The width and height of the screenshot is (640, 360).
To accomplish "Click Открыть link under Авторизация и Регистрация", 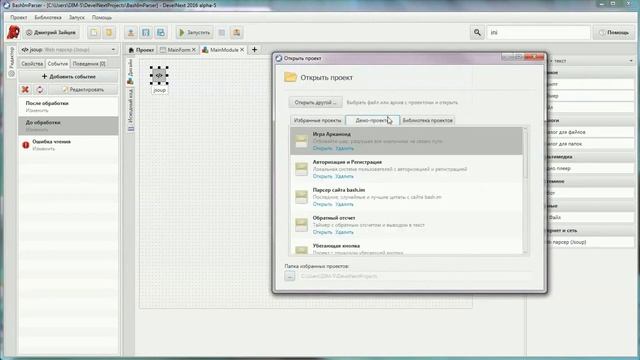I will pos(322,176).
